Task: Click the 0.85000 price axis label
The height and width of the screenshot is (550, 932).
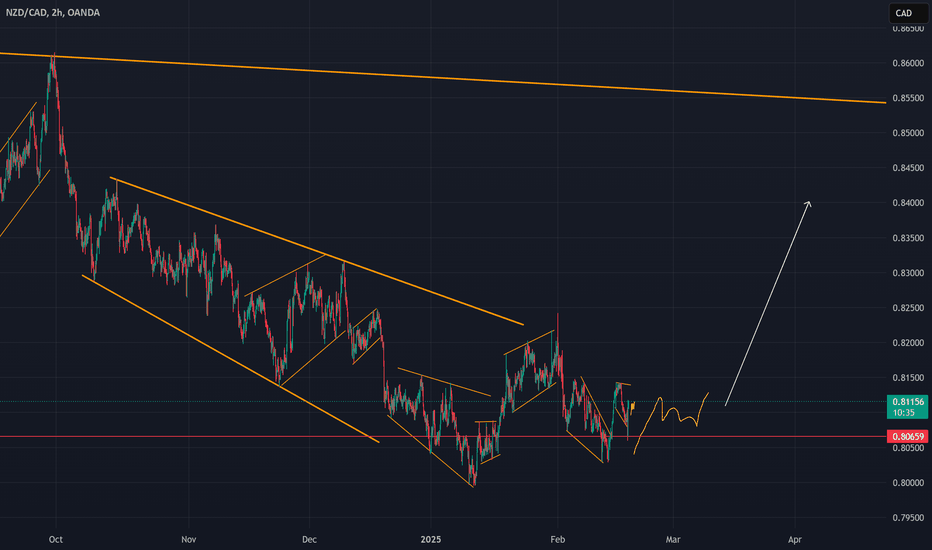Action: click(908, 133)
